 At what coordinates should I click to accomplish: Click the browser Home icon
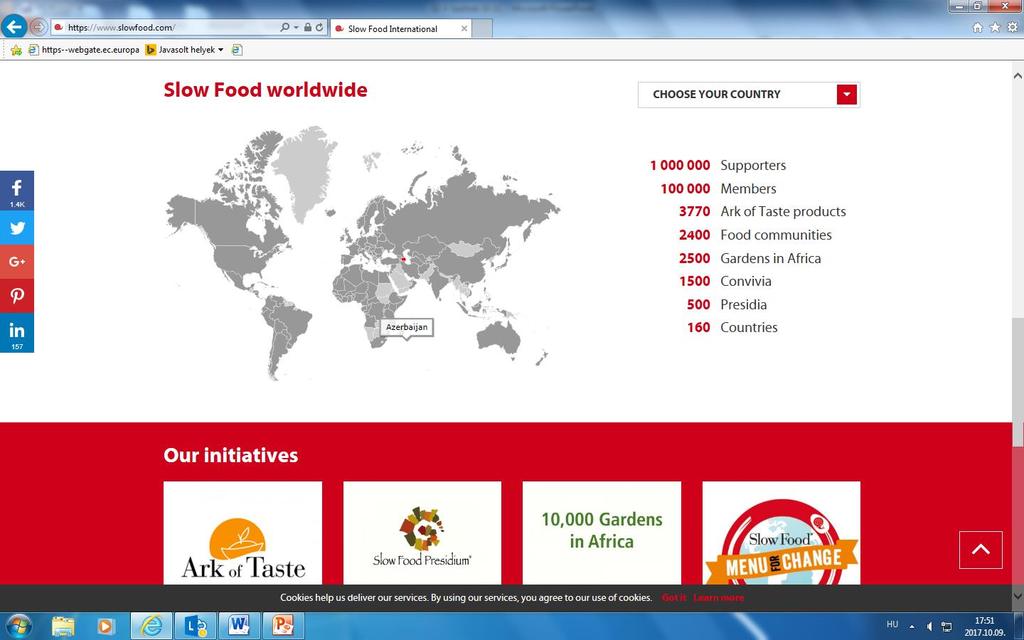tap(978, 27)
